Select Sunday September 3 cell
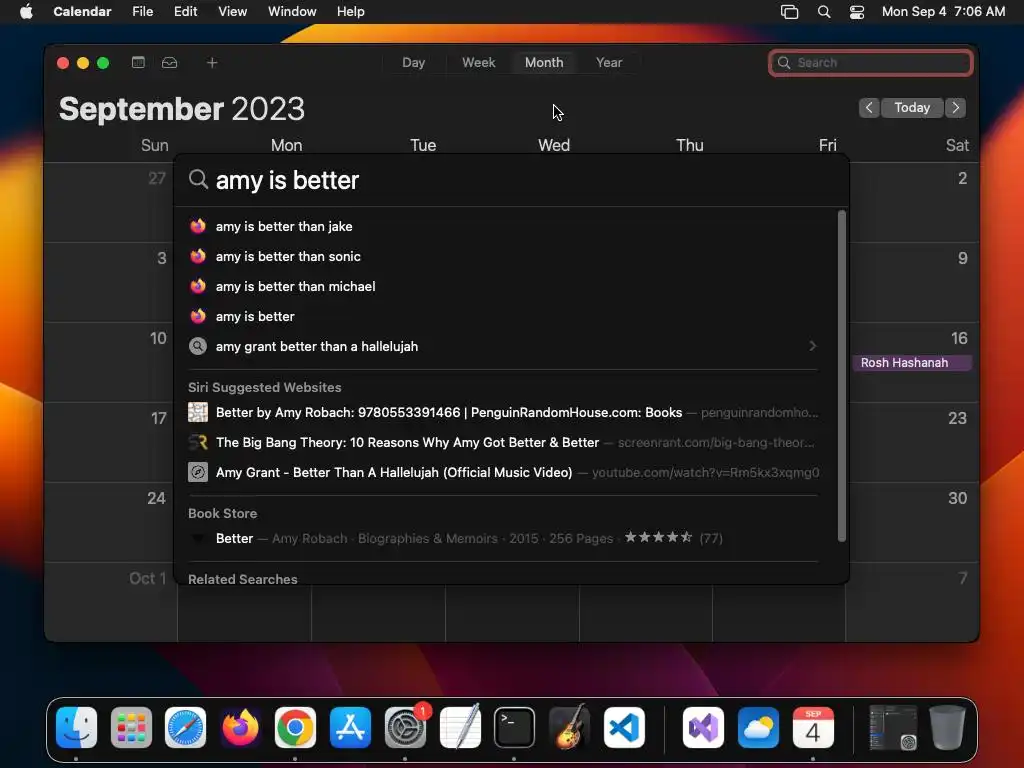 pyautogui.click(x=110, y=282)
